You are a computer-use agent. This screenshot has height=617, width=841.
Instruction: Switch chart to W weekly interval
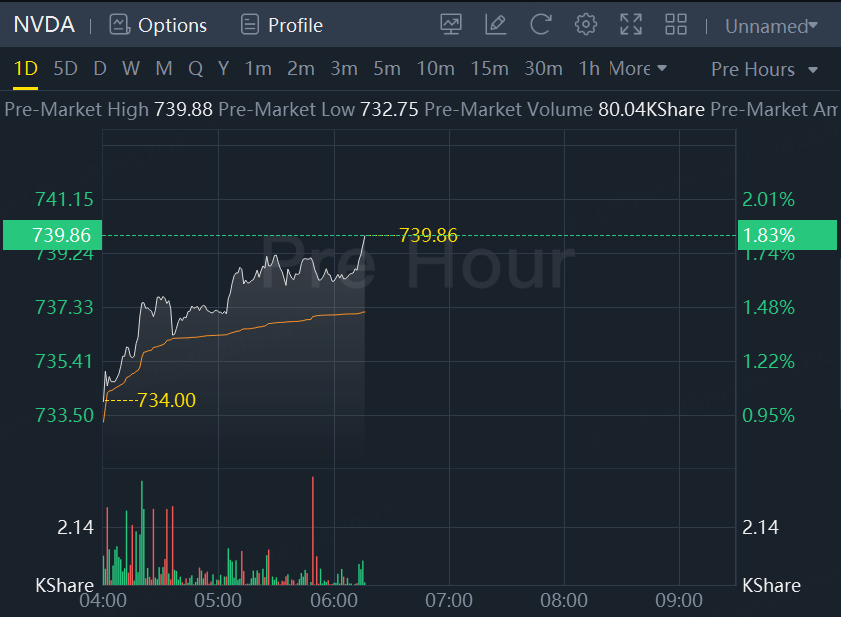pyautogui.click(x=131, y=69)
